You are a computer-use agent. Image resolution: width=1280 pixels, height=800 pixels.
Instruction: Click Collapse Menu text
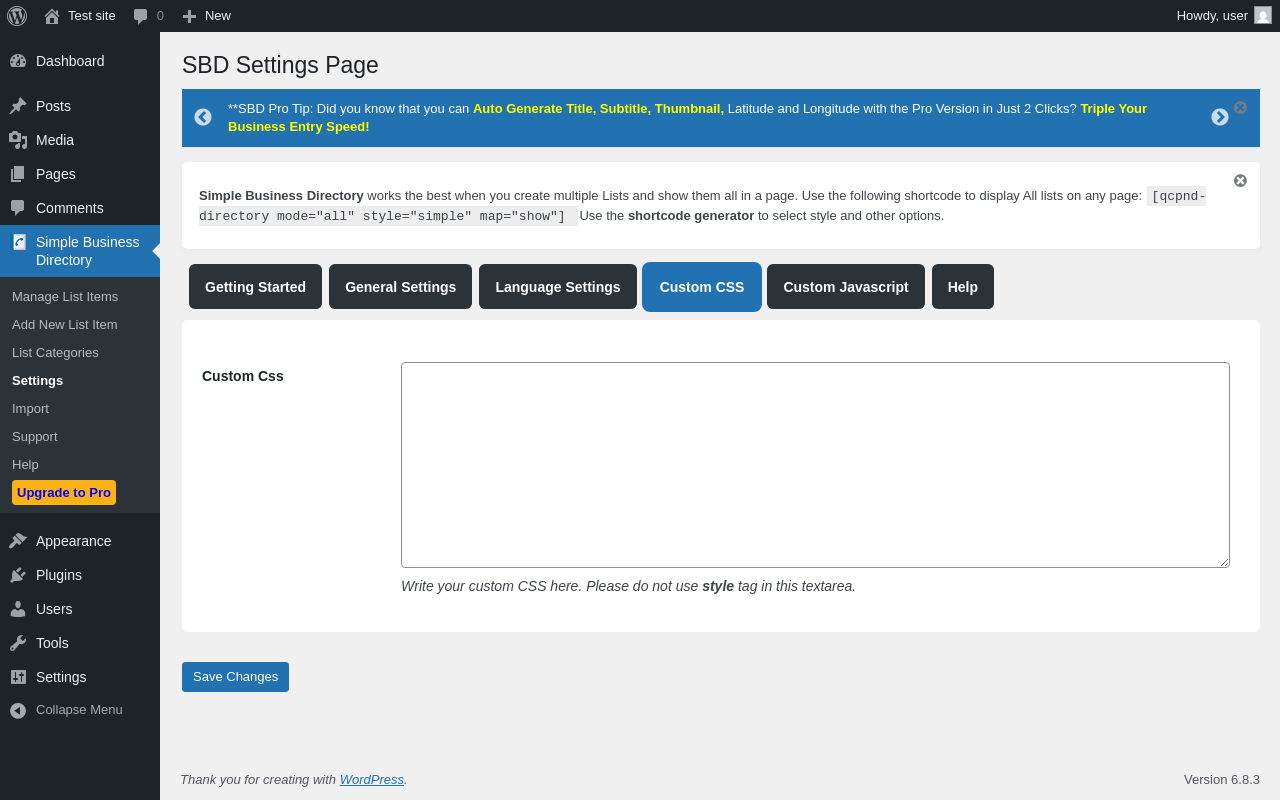(x=79, y=710)
